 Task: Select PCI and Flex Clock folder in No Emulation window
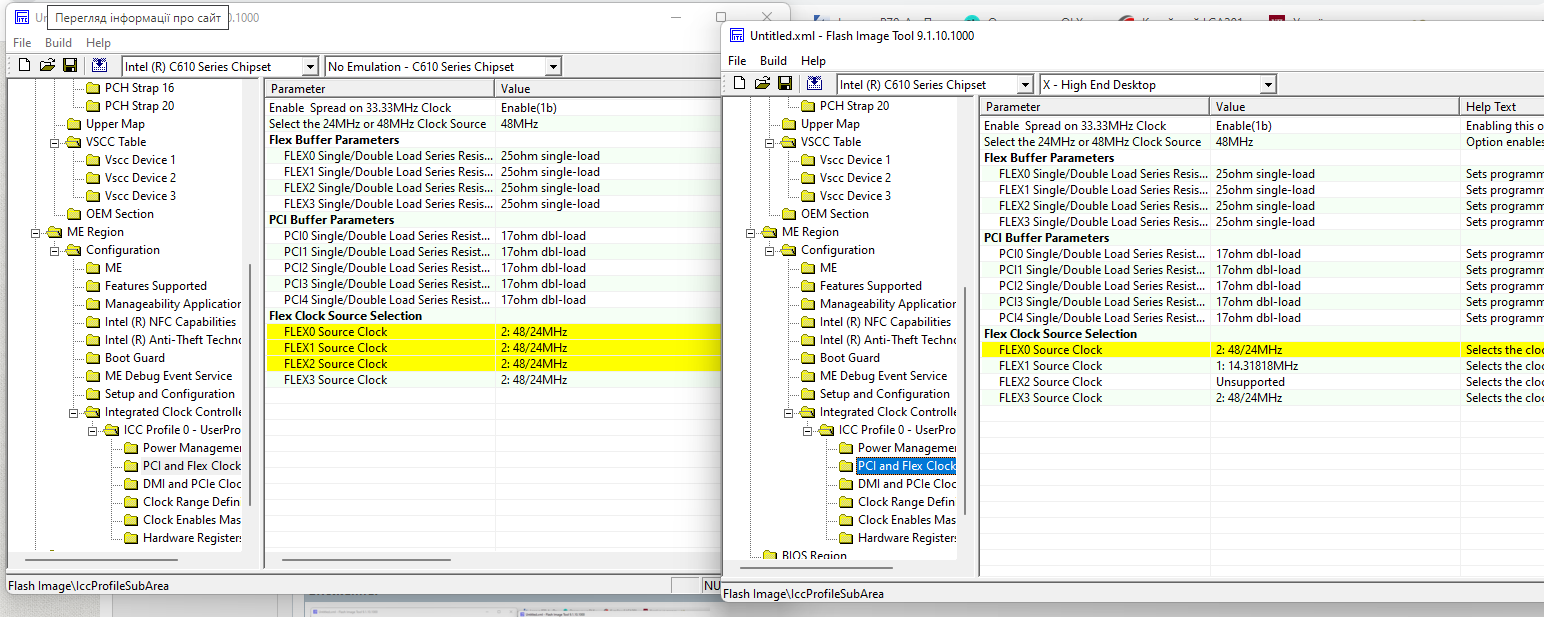click(192, 466)
